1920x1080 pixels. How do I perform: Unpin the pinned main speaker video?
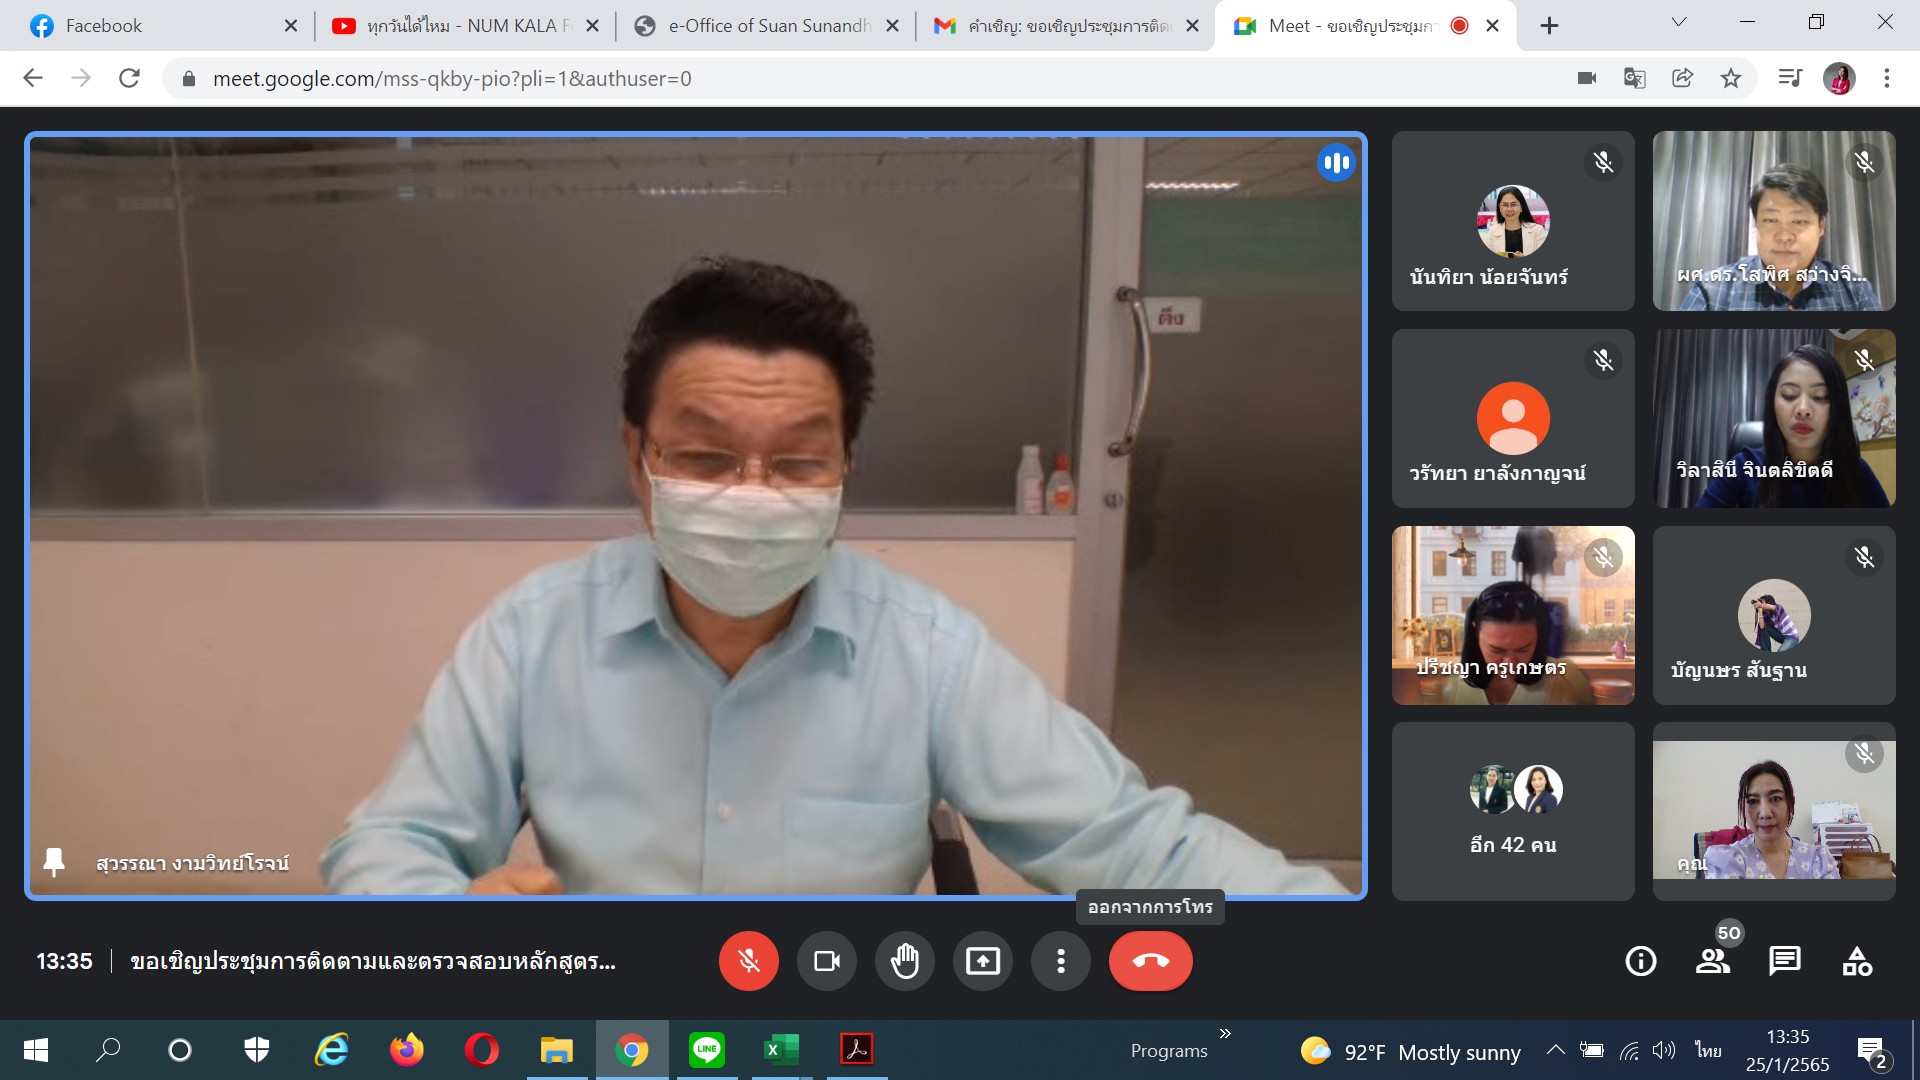click(x=54, y=862)
